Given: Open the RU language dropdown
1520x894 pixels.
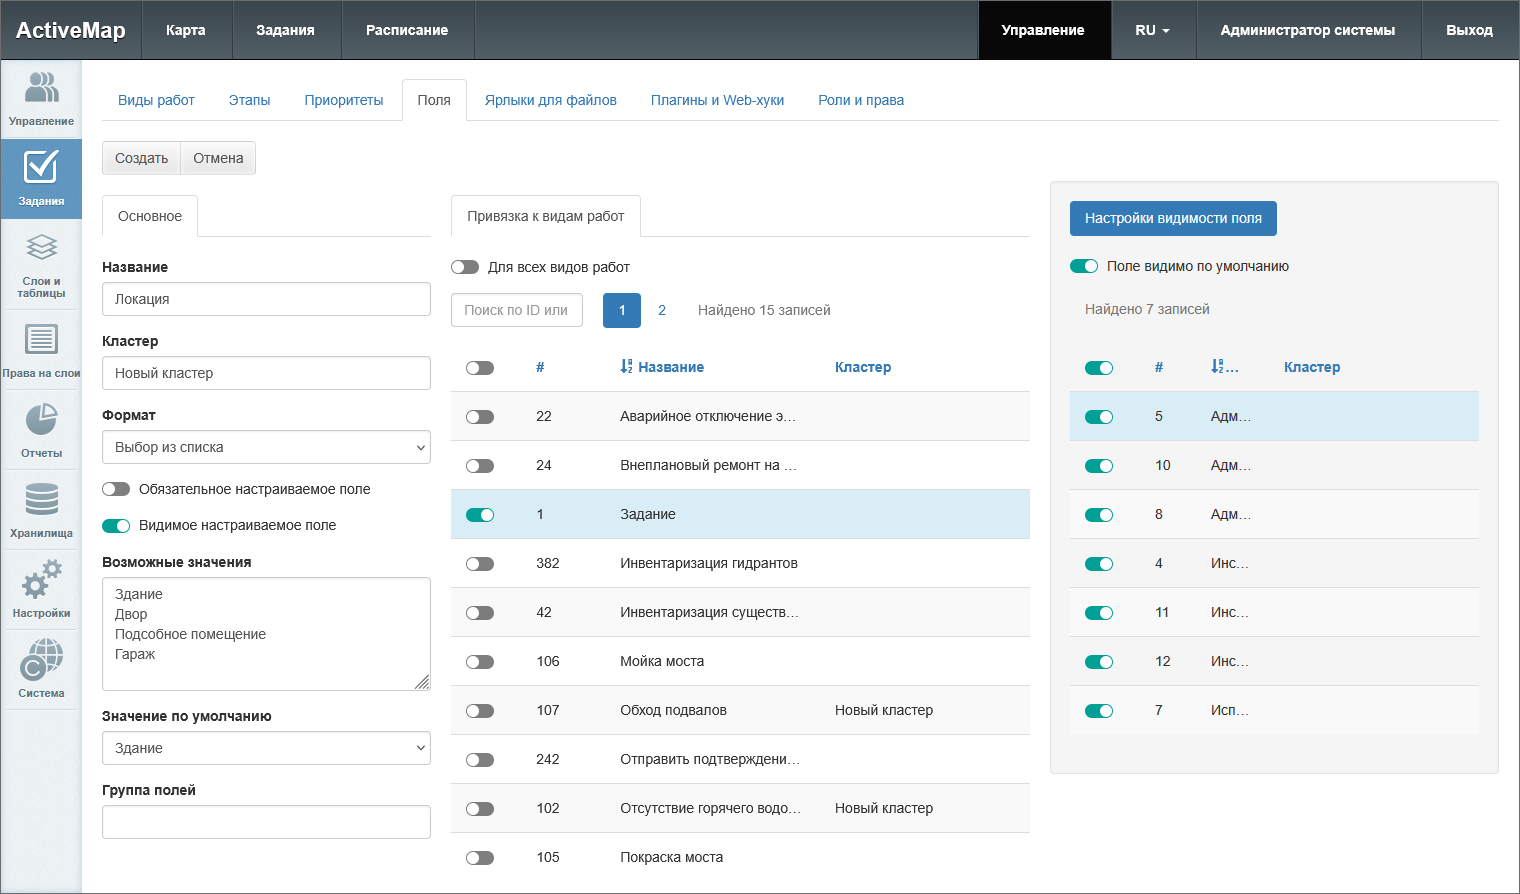Looking at the screenshot, I should [1152, 30].
